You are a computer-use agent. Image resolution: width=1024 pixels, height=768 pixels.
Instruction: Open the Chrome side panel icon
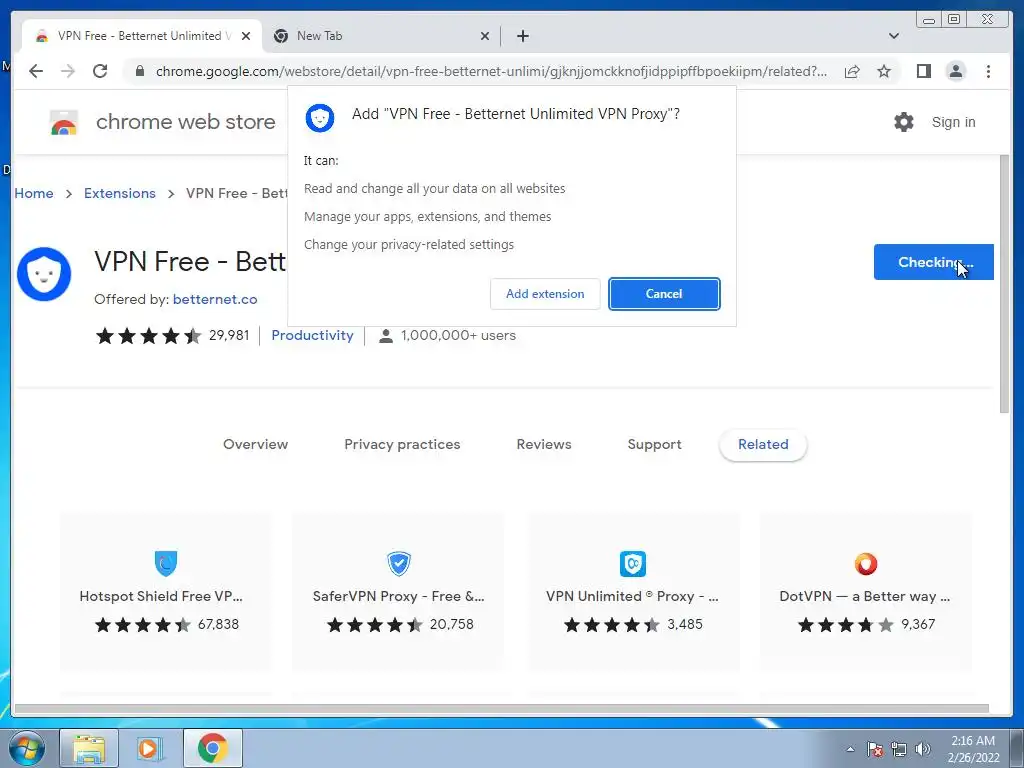click(923, 71)
